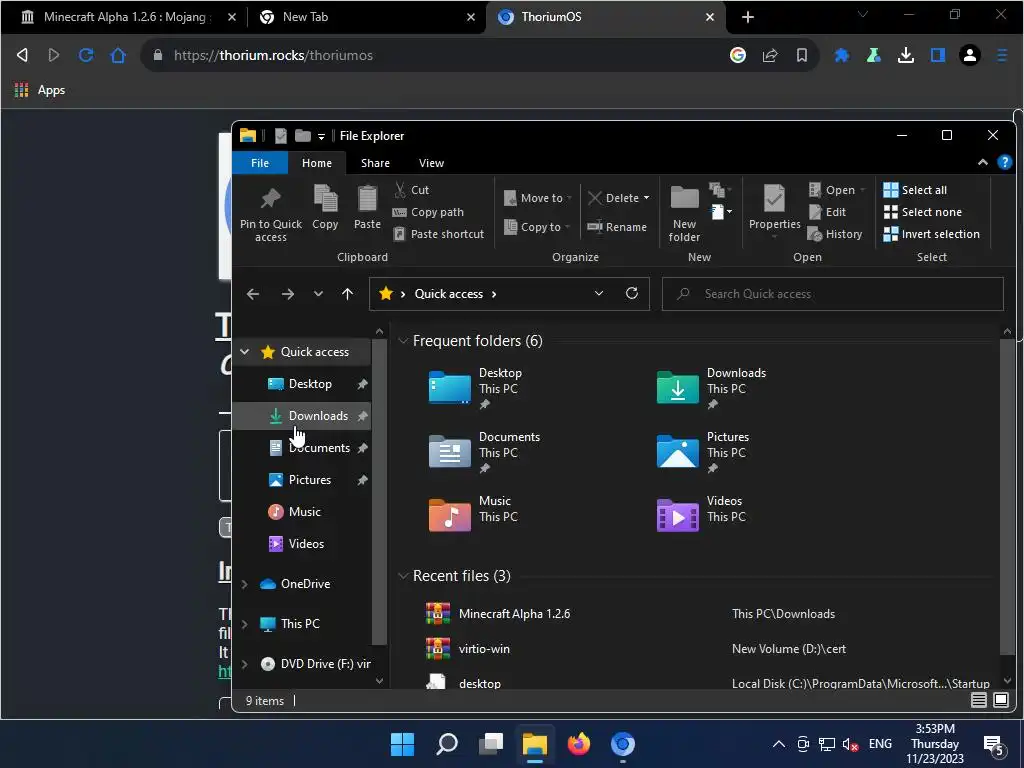The image size is (1024, 768).
Task: Refresh the Quick access location
Action: [x=632, y=294]
